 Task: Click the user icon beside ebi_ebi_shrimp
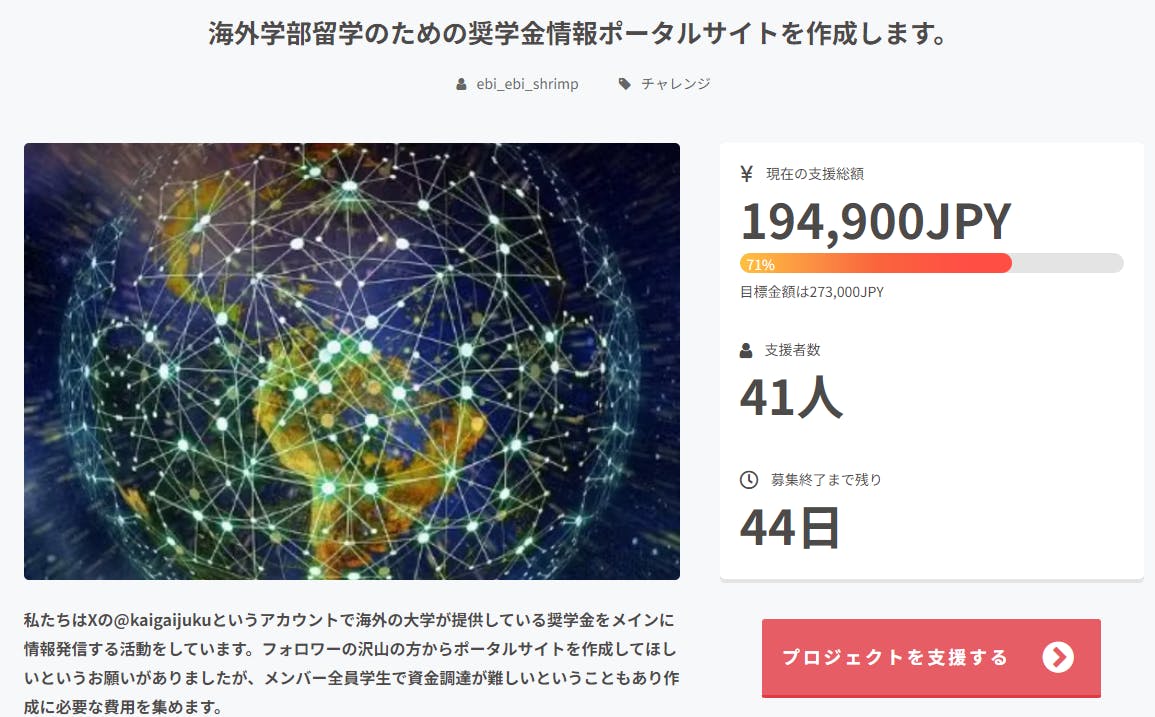coord(461,84)
